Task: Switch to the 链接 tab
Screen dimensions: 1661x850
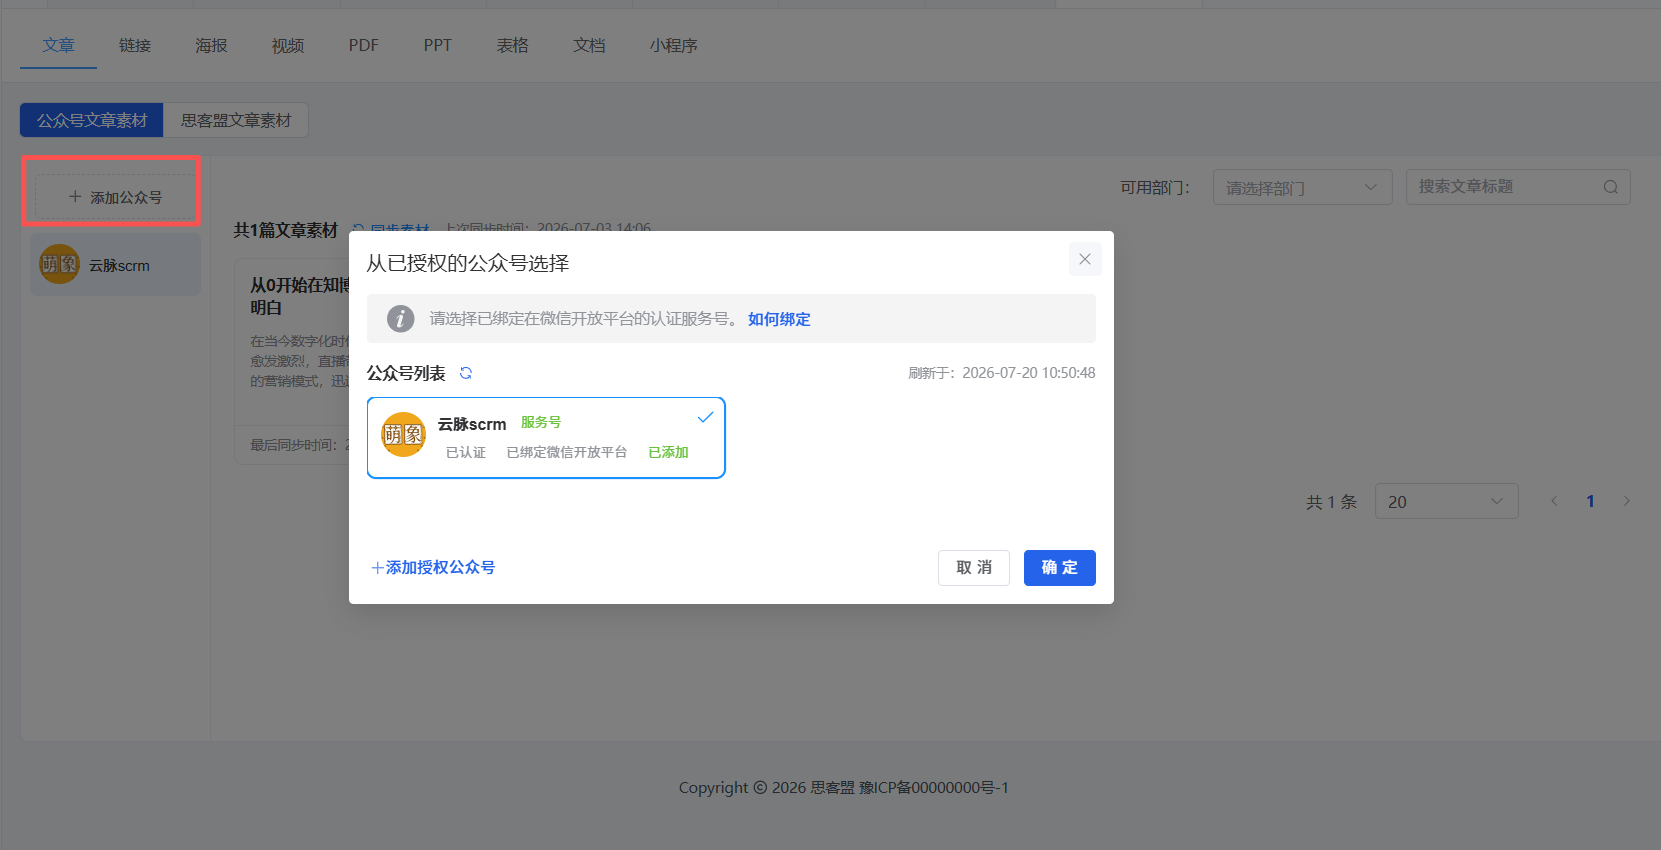Action: click(135, 46)
